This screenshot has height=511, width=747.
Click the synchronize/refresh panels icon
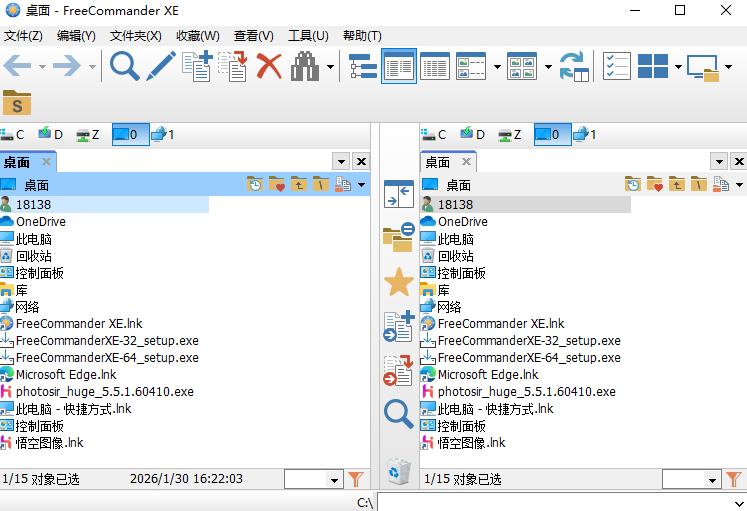pyautogui.click(x=574, y=66)
